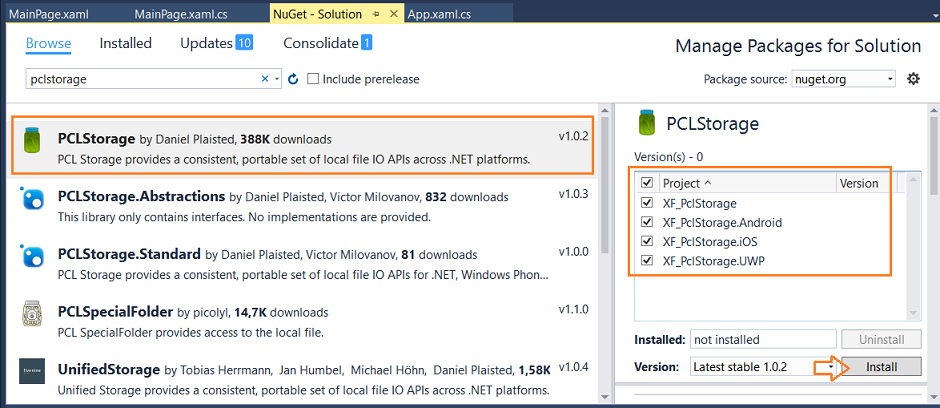Uncheck the XF_PclStorage.iOS checkbox
The image size is (940, 408).
coord(647,241)
